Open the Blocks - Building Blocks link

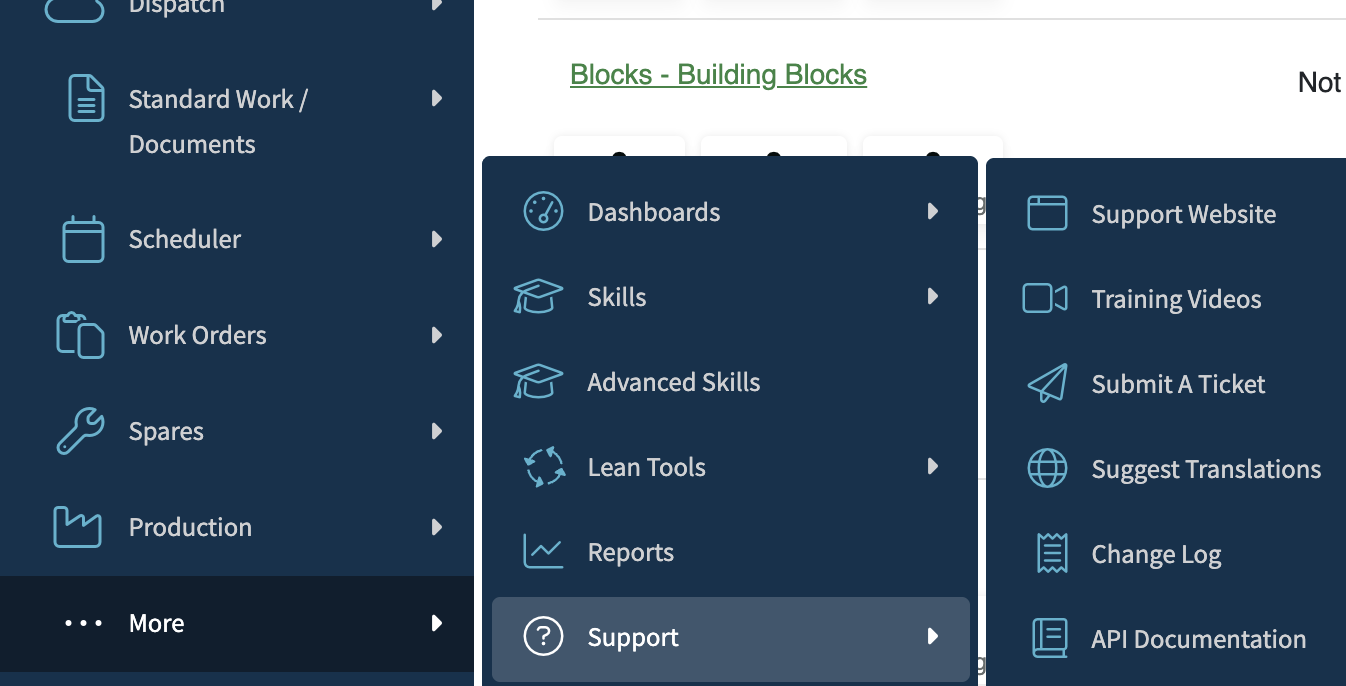point(718,75)
